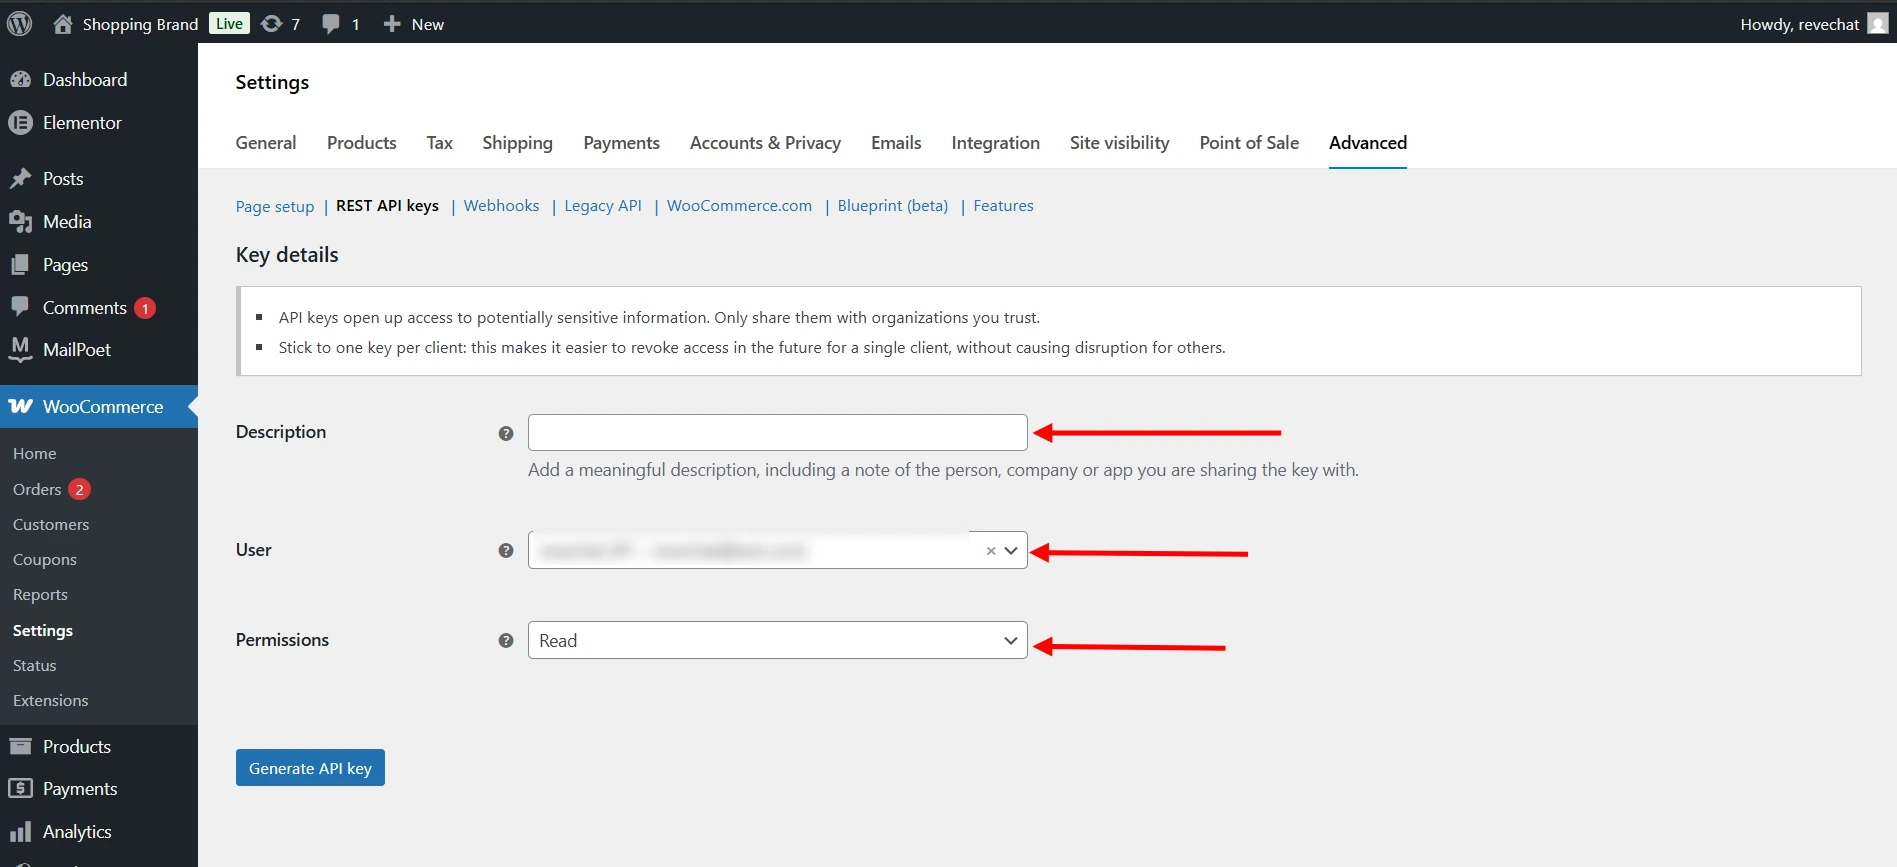The width and height of the screenshot is (1897, 867).
Task: Open Orders in WooCommerce submenu
Action: coord(37,489)
